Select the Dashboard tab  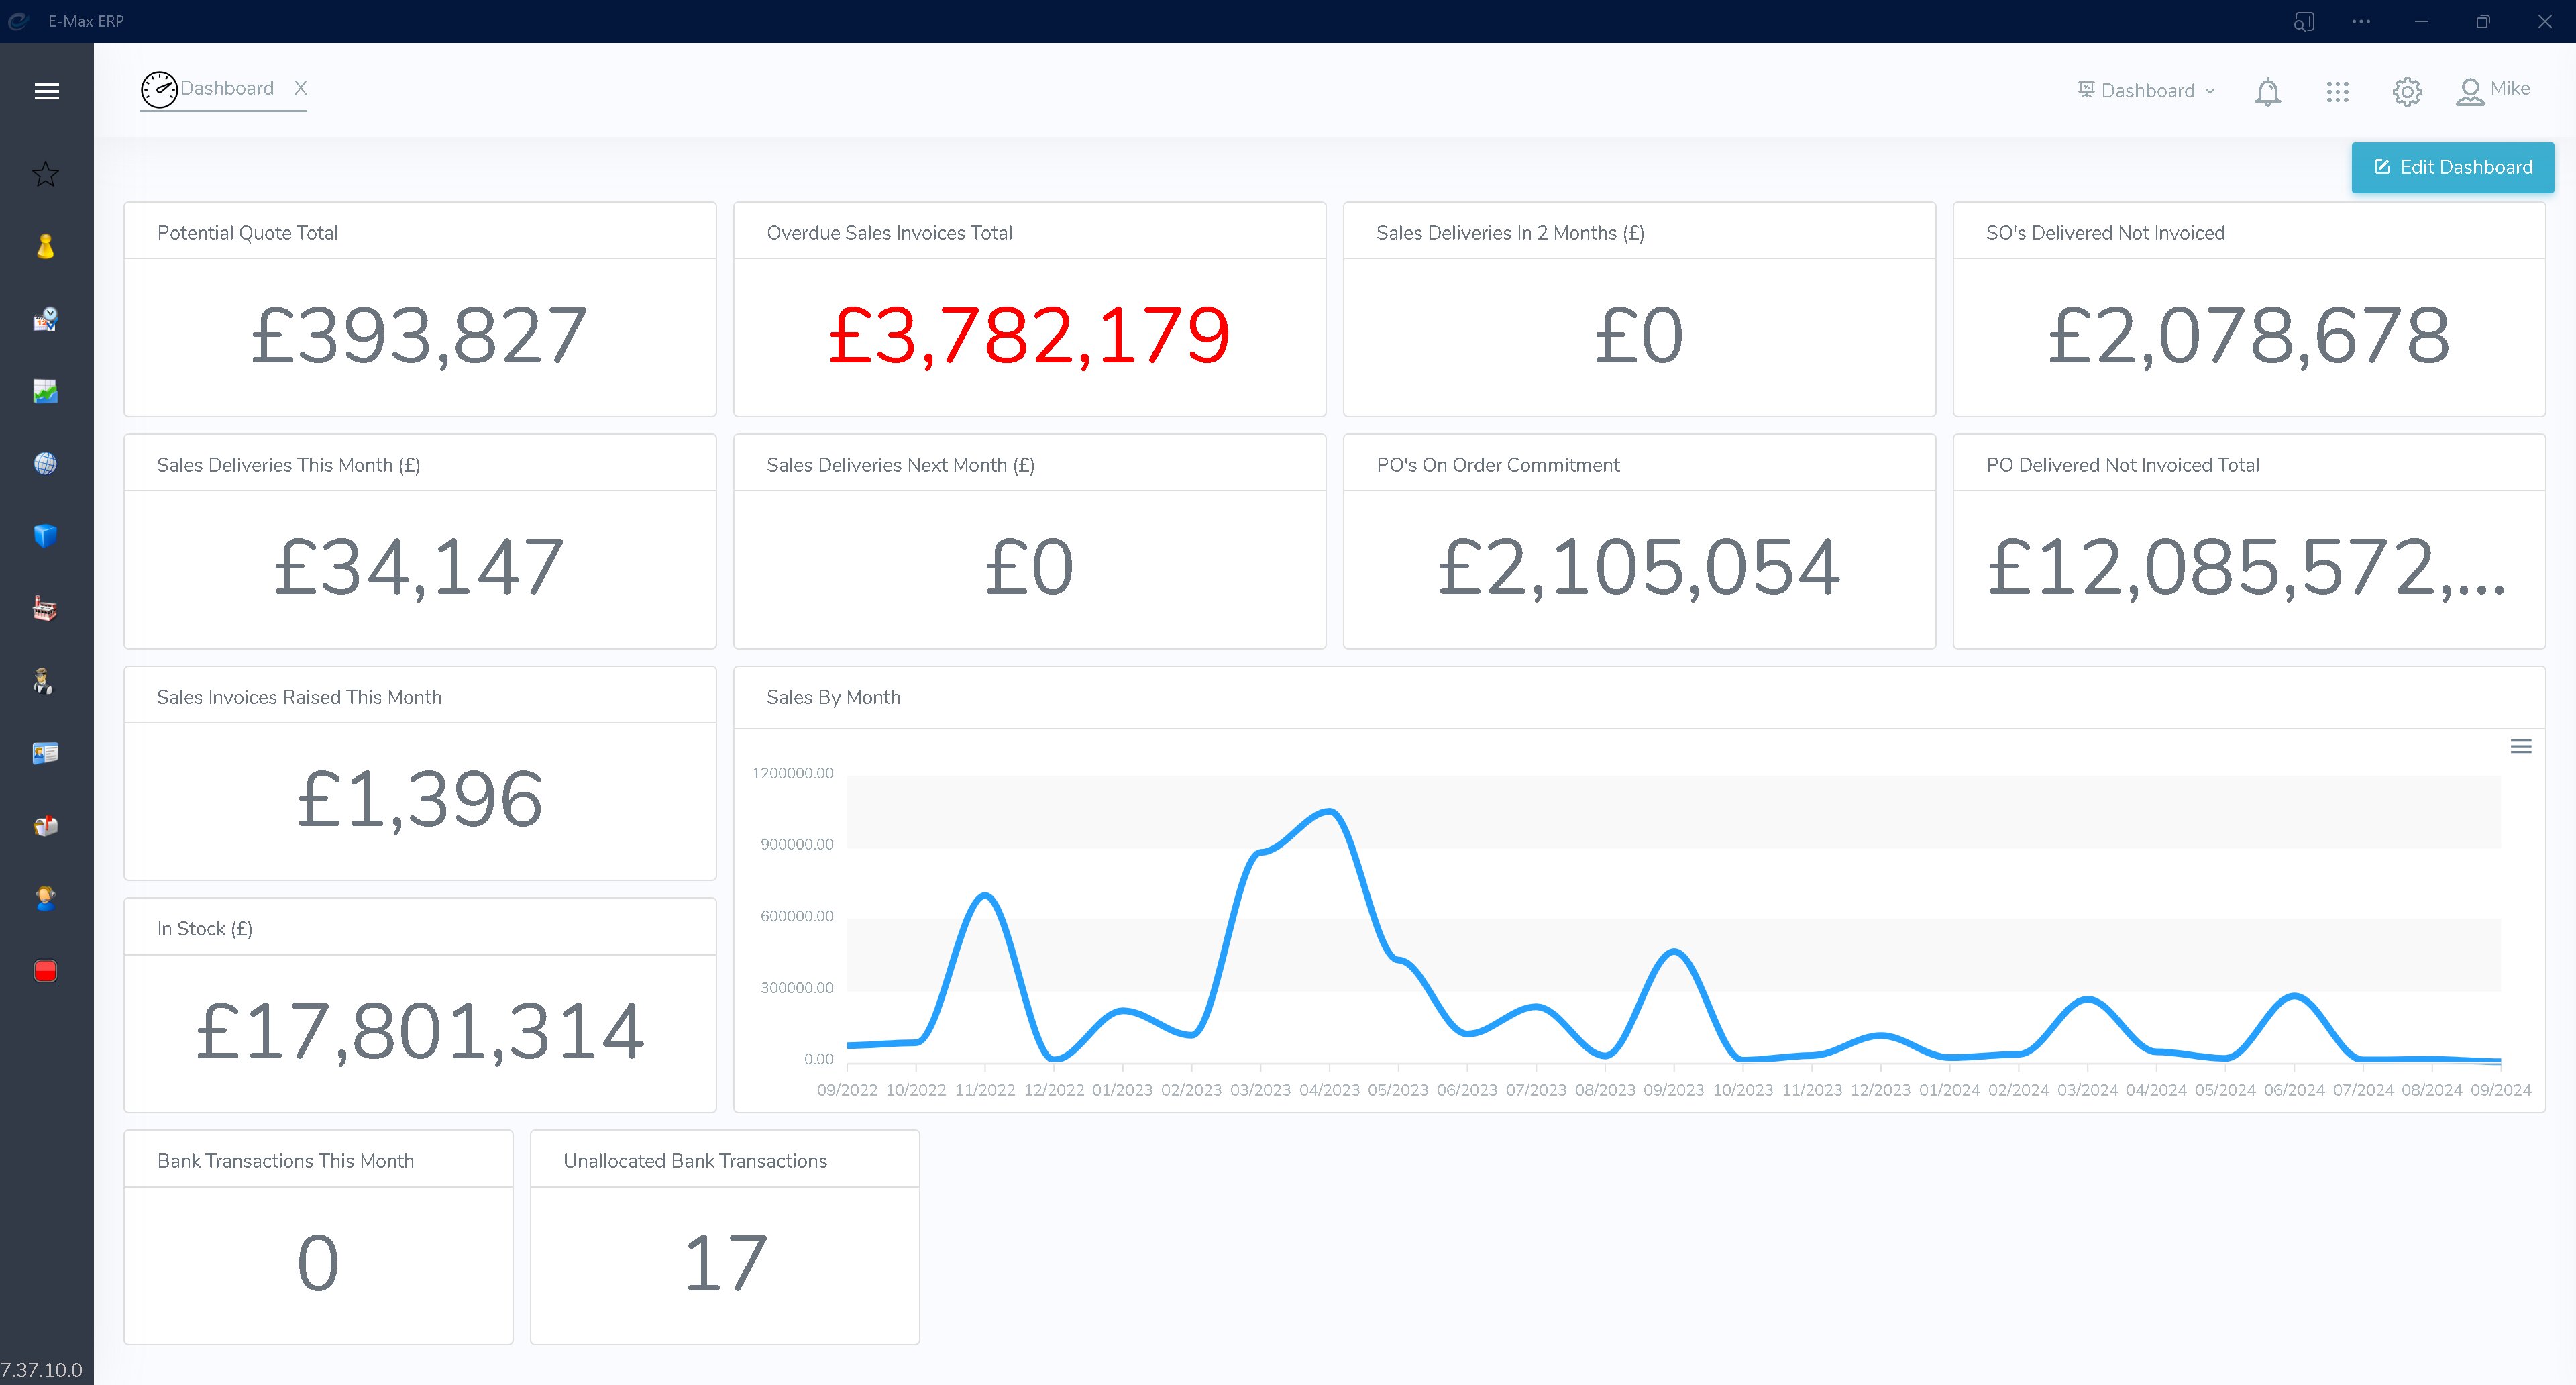click(x=225, y=89)
